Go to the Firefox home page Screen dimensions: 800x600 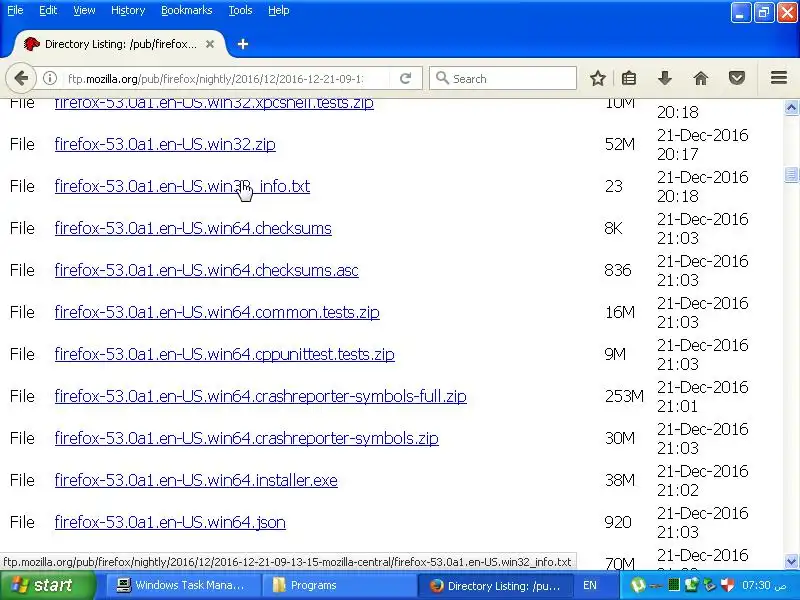(x=701, y=79)
